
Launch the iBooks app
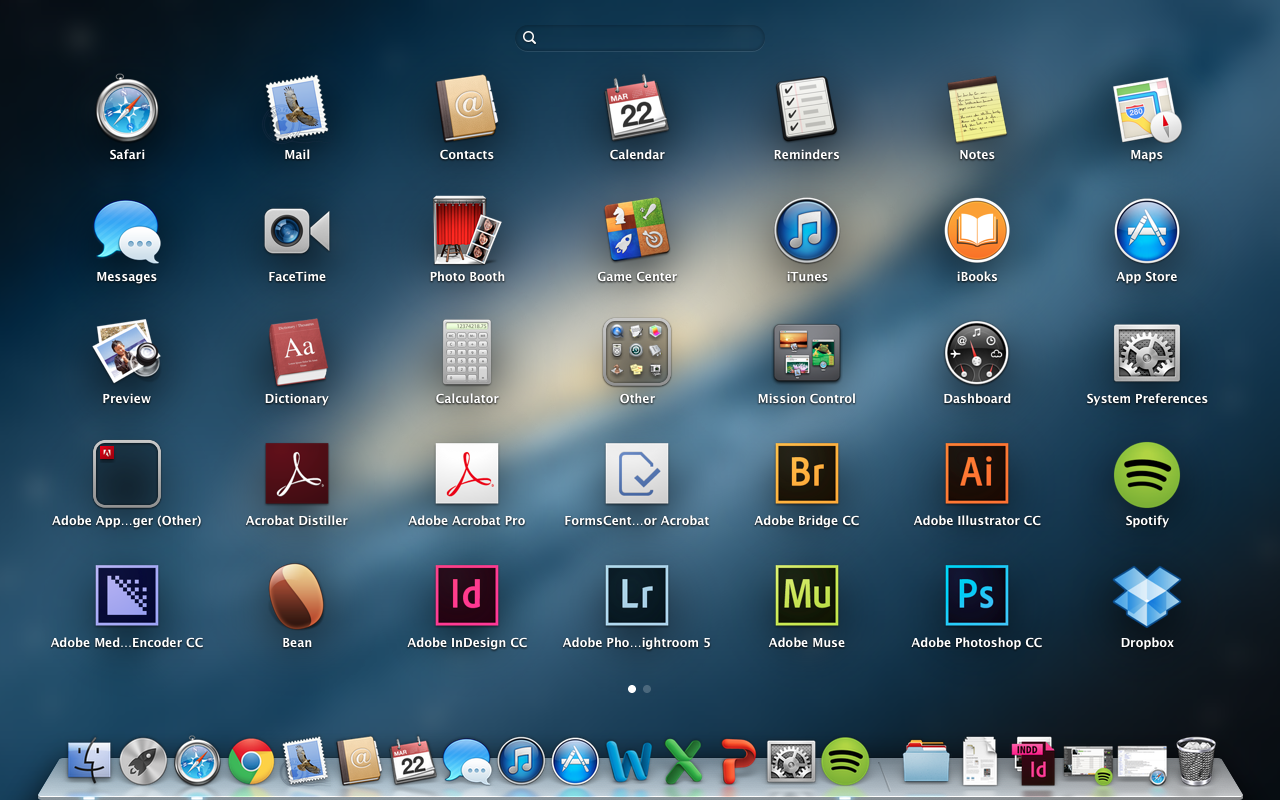pyautogui.click(x=977, y=231)
